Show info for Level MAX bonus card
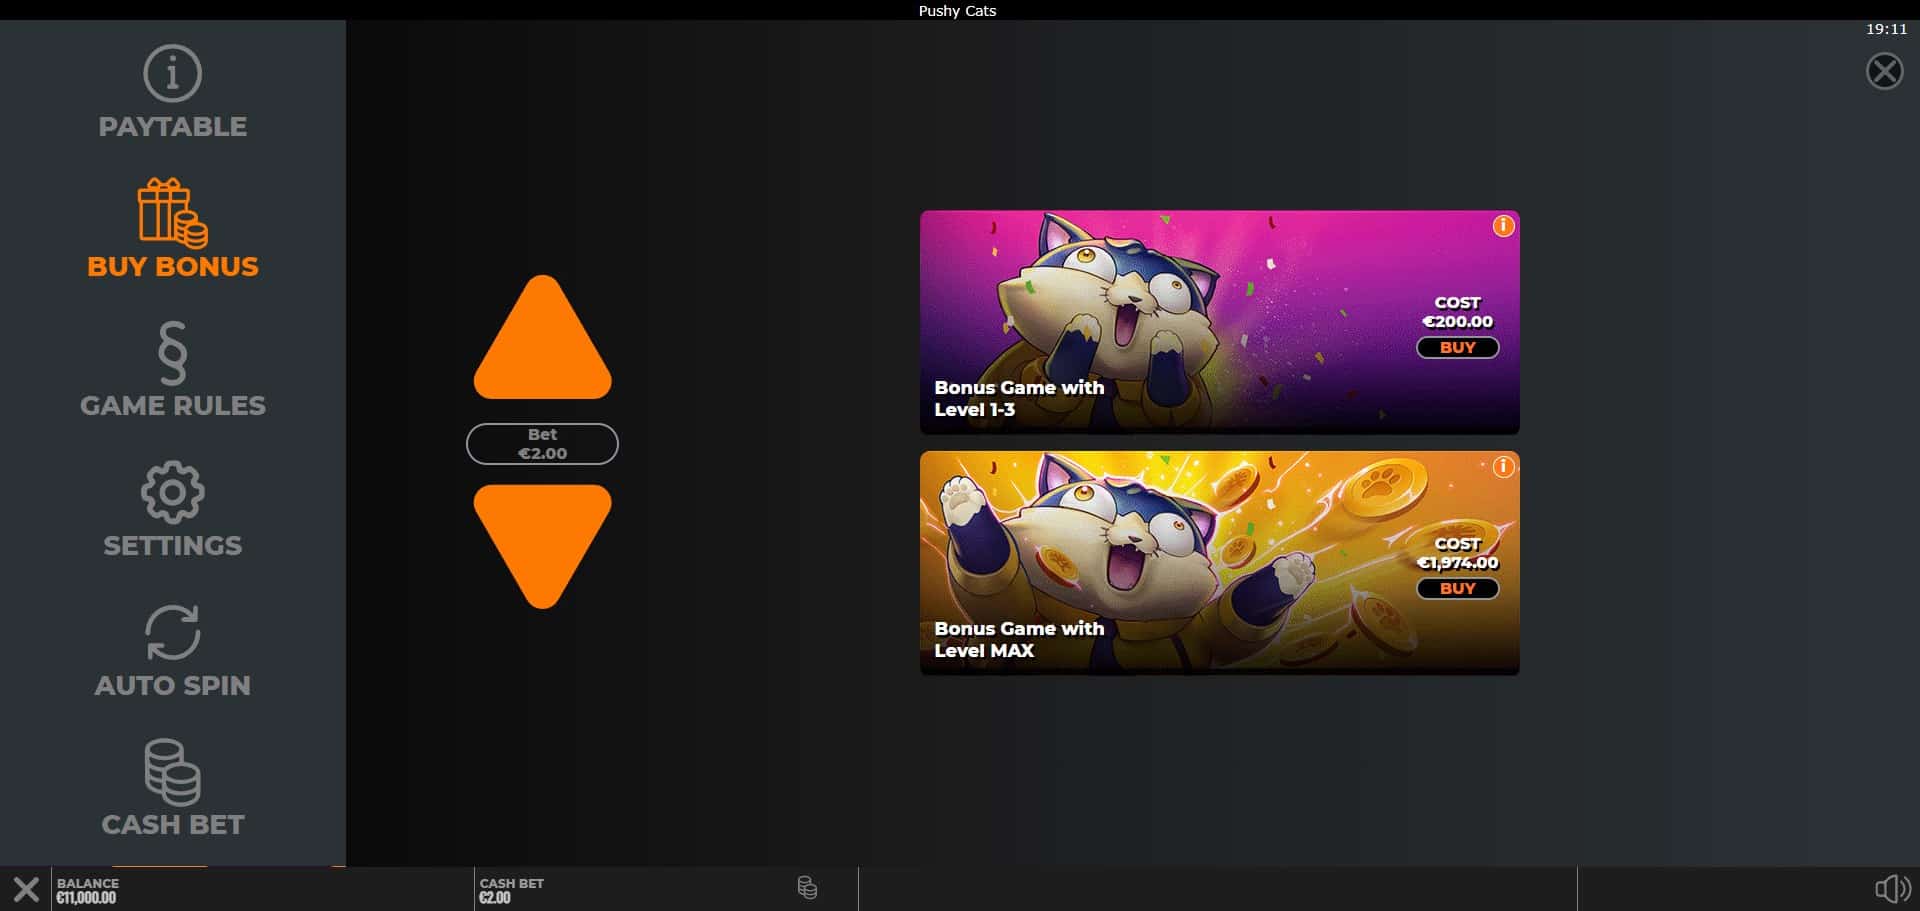The image size is (1920, 911). [1503, 467]
